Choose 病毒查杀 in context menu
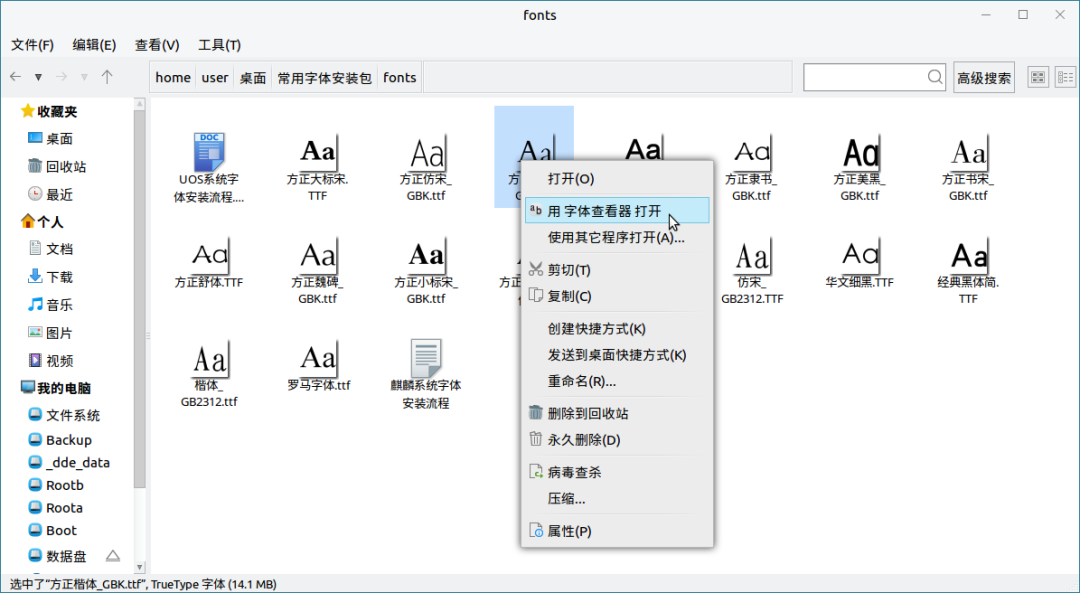Screen dimensions: 1080x593 coord(617,472)
